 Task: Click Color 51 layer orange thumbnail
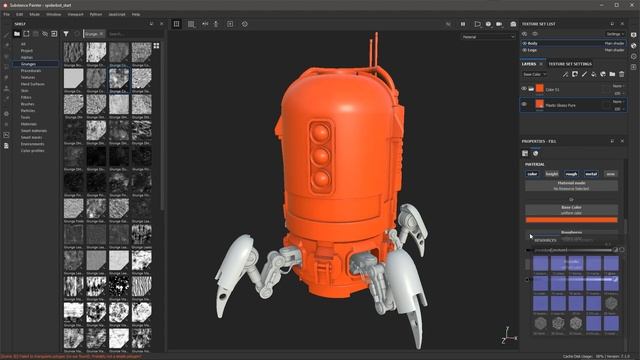tap(540, 88)
